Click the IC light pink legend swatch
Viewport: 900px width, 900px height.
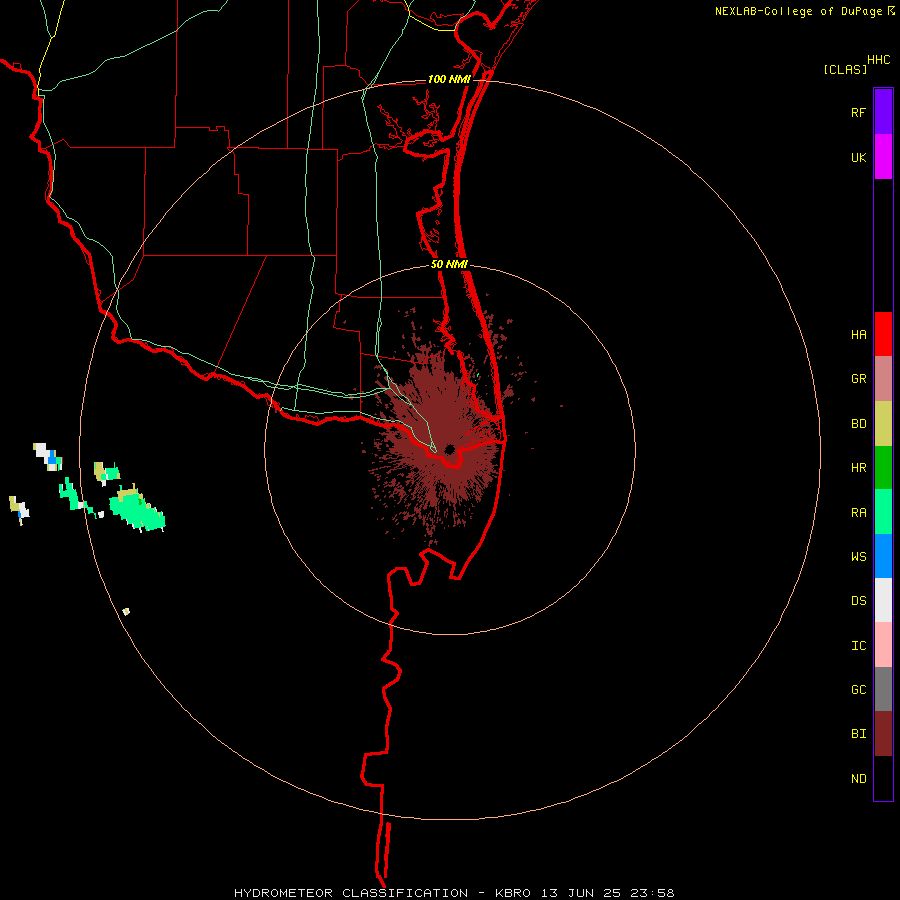click(x=883, y=645)
